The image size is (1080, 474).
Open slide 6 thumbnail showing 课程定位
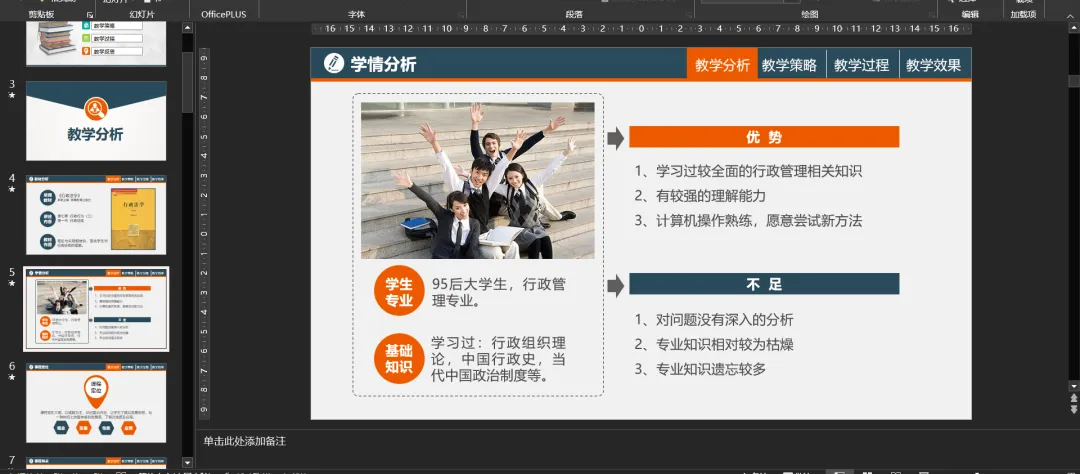pyautogui.click(x=96, y=403)
